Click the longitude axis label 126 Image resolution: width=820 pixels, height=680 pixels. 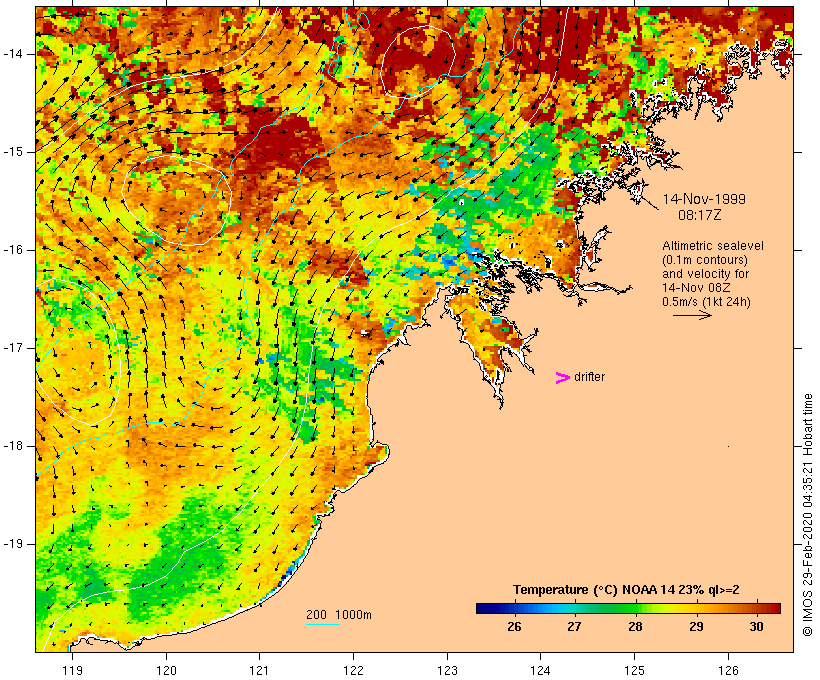(x=728, y=671)
